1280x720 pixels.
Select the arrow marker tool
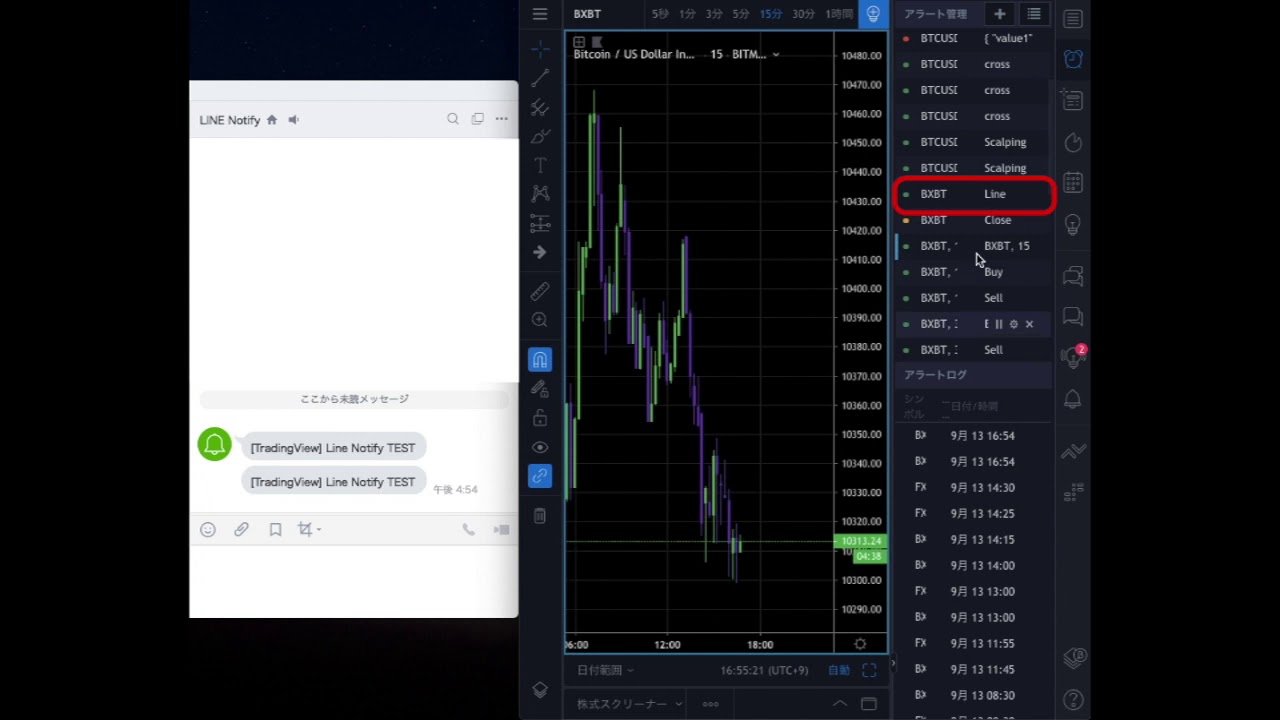click(x=540, y=252)
